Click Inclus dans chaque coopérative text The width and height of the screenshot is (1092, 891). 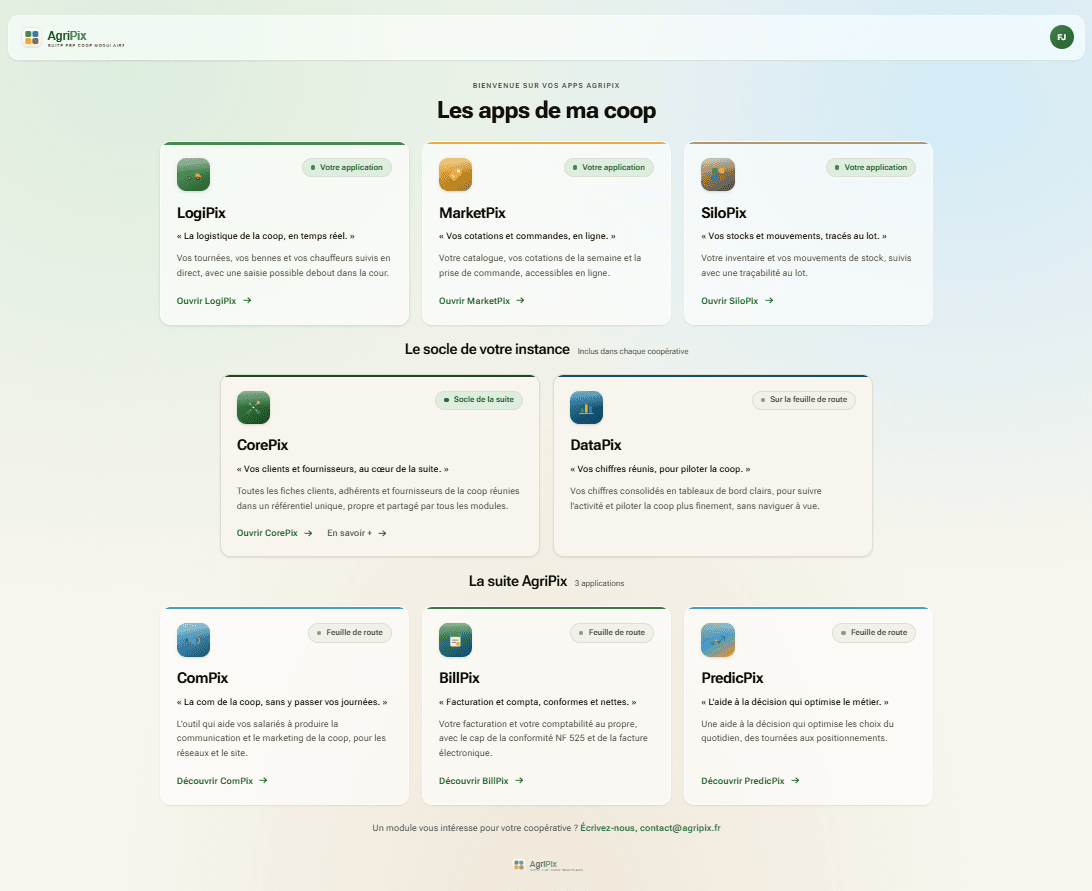tap(633, 351)
